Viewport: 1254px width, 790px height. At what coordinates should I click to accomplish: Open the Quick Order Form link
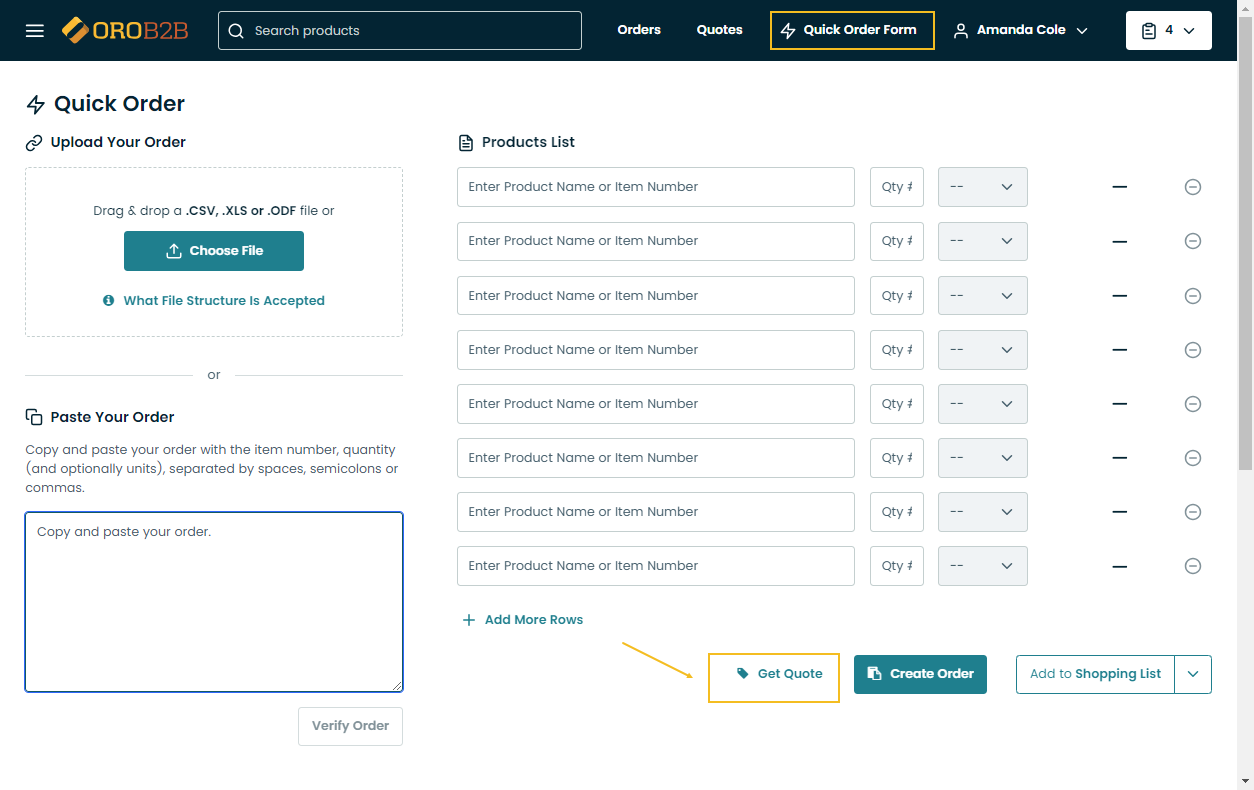pos(852,30)
